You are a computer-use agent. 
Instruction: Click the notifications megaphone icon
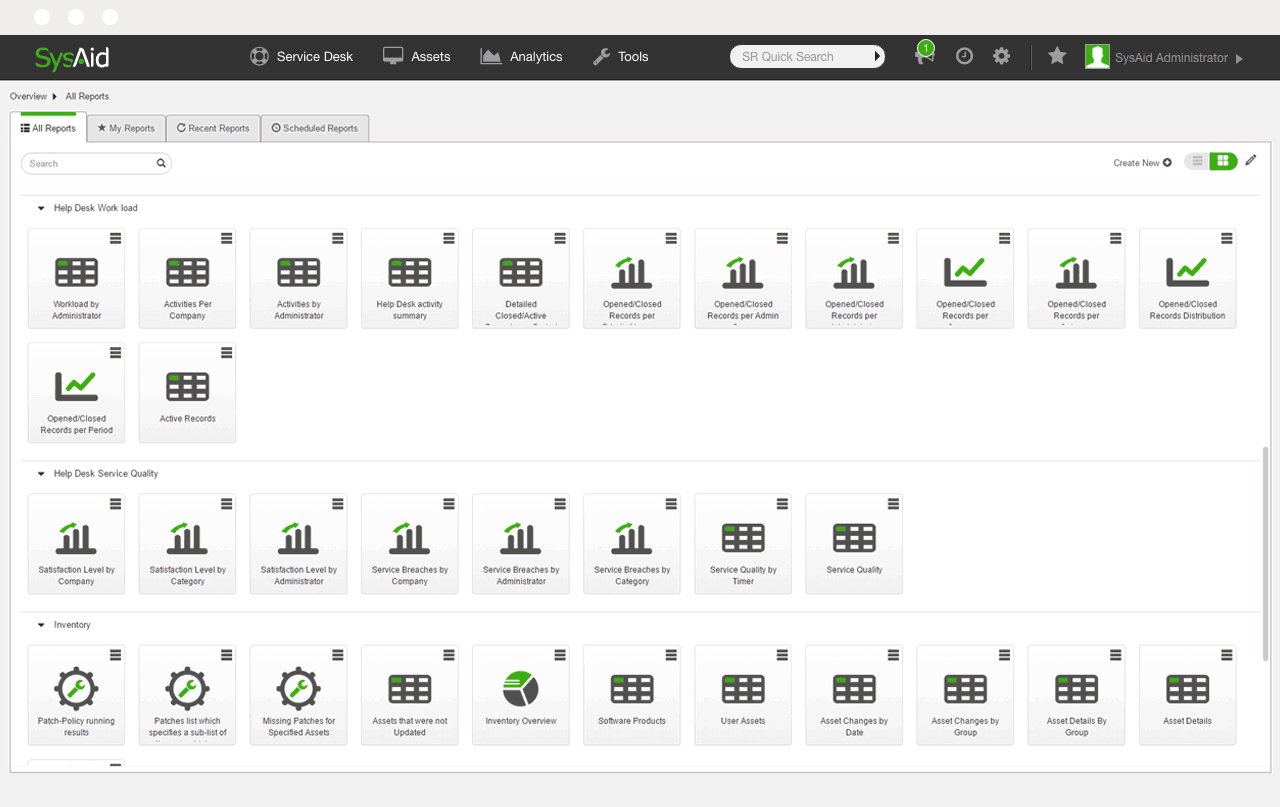(923, 57)
